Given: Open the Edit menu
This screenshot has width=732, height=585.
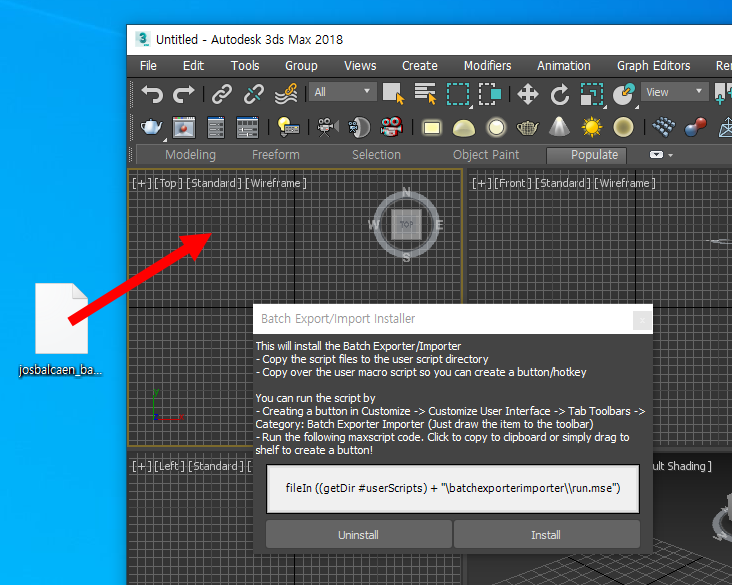Looking at the screenshot, I should pos(193,66).
